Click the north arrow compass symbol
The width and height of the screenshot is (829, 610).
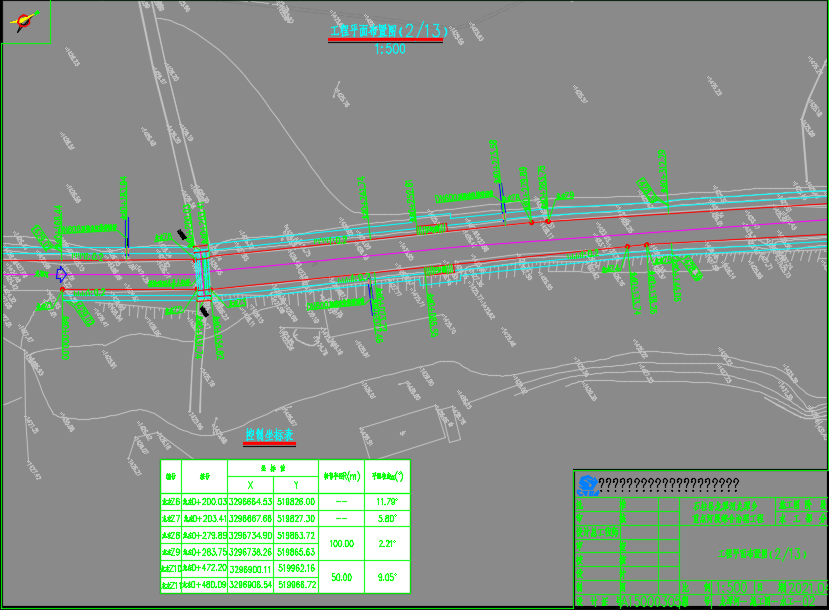(x=24, y=21)
